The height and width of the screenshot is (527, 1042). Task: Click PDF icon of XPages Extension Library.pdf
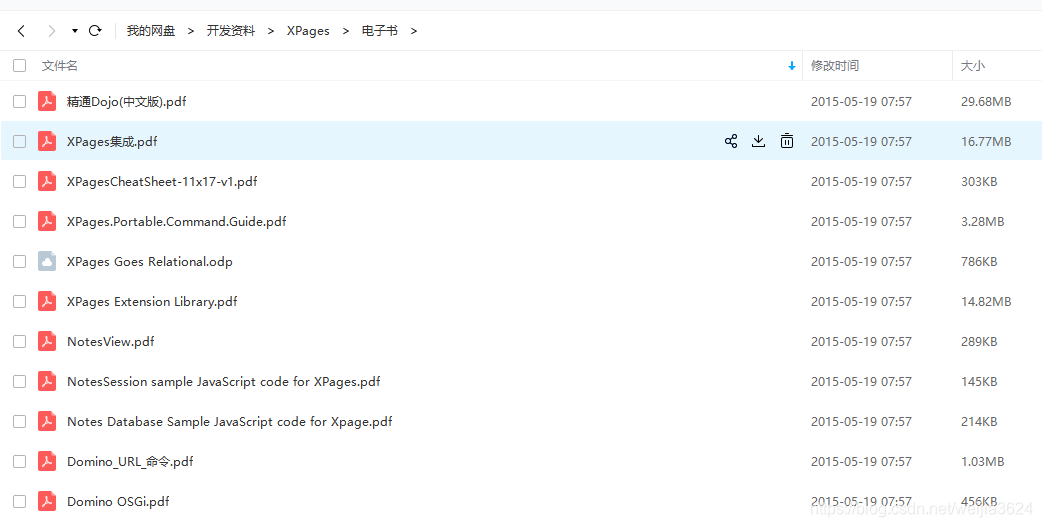(x=47, y=301)
